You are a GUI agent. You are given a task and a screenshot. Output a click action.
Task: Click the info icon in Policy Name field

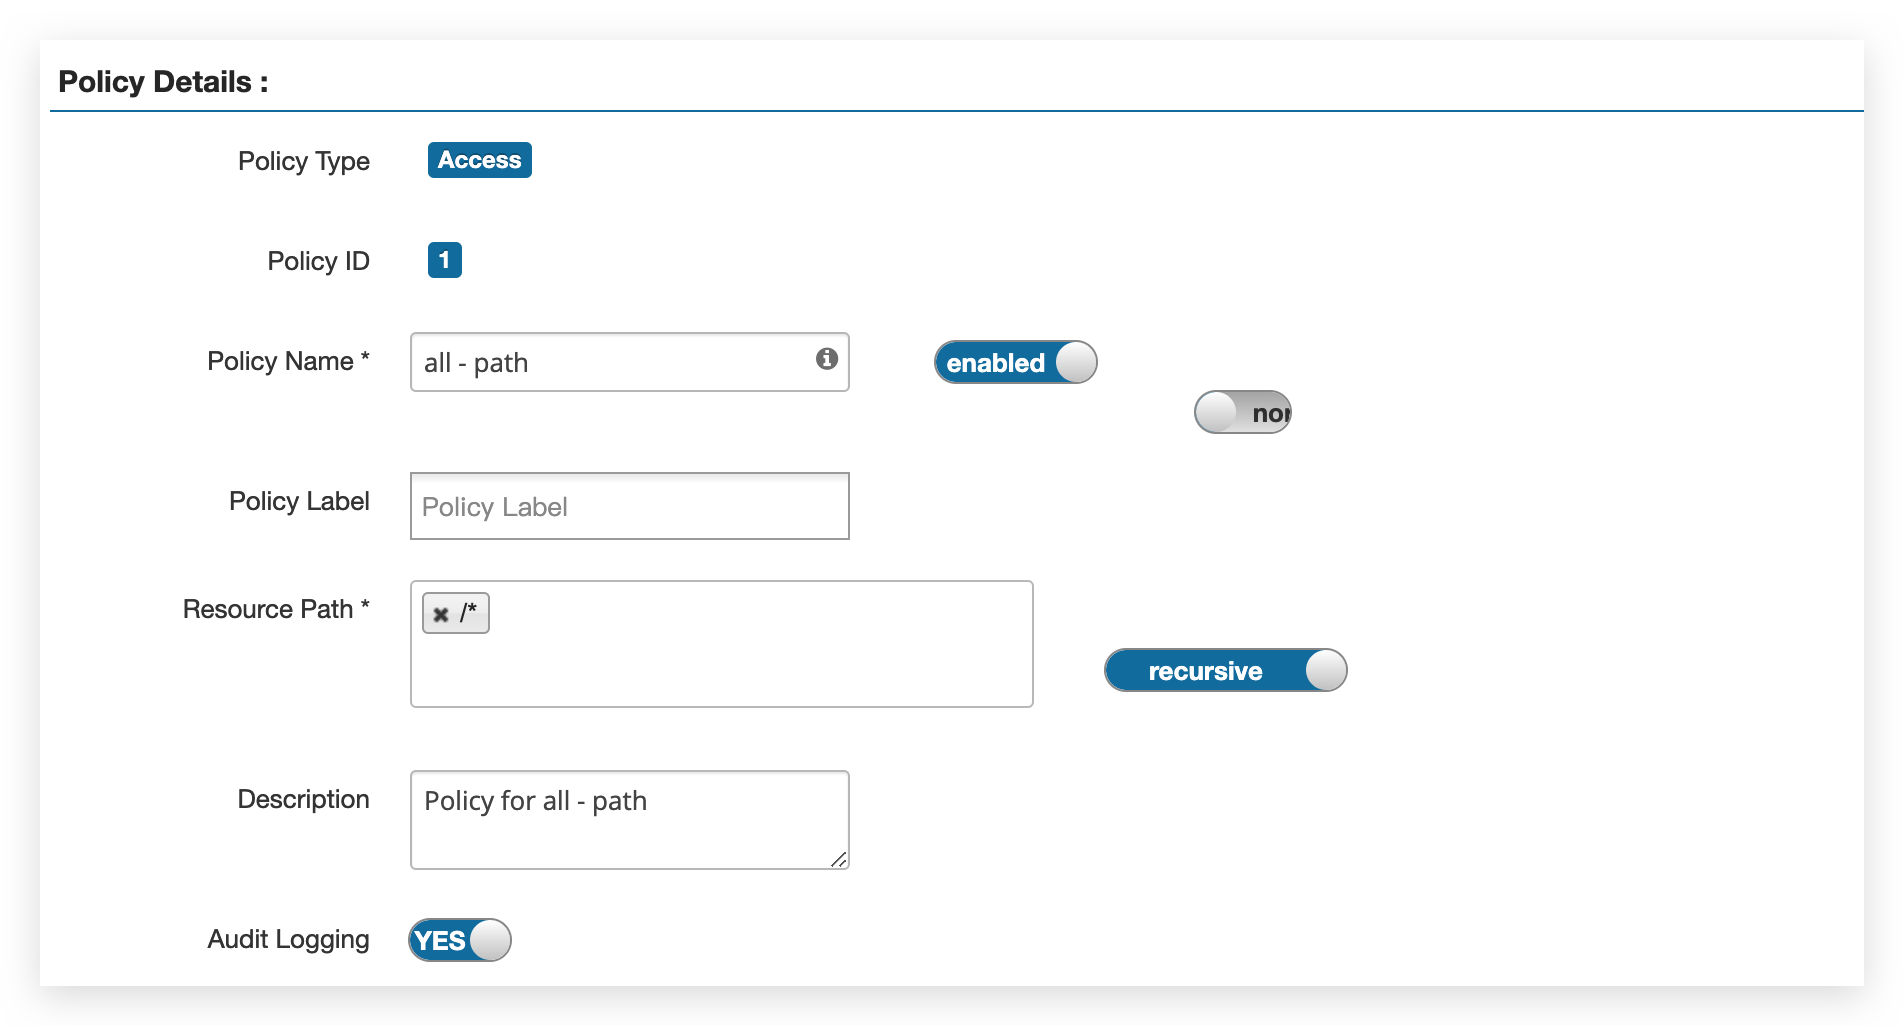pyautogui.click(x=826, y=359)
